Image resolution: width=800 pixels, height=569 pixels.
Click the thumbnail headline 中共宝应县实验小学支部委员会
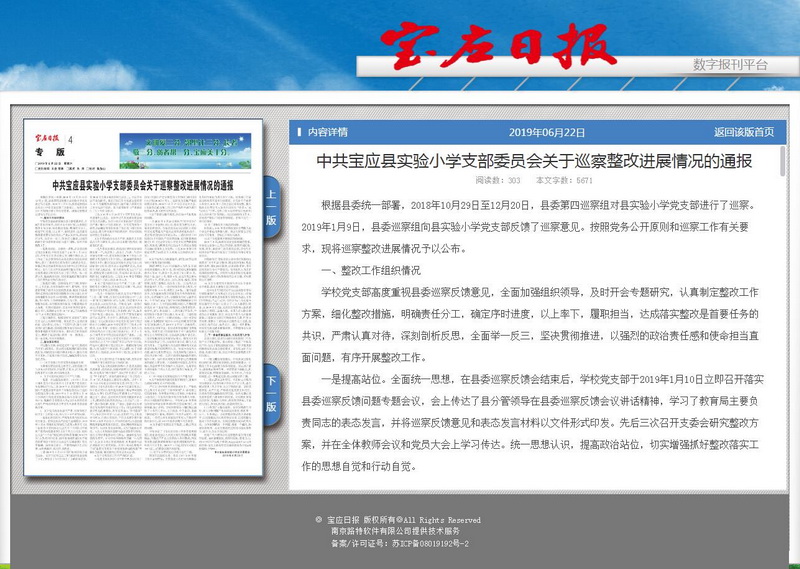[143, 185]
